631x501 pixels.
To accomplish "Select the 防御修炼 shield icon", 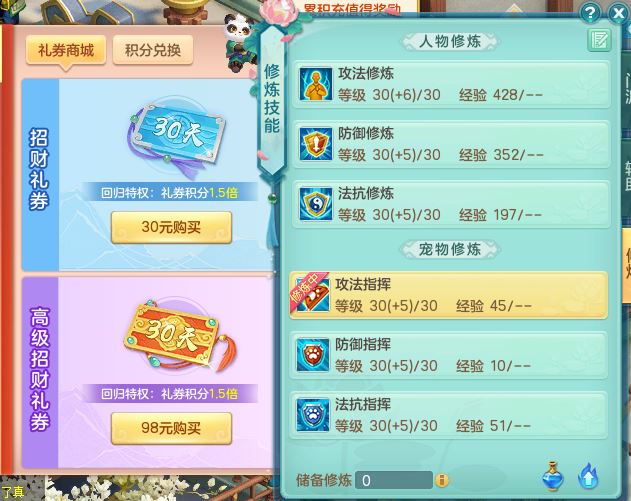I will tap(316, 144).
